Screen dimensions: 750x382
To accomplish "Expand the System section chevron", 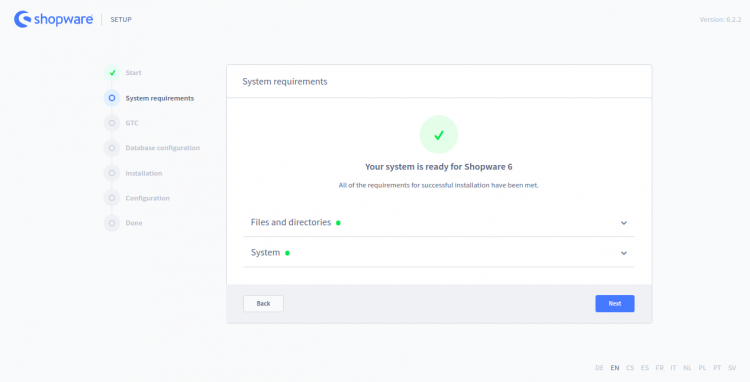I will pos(624,253).
